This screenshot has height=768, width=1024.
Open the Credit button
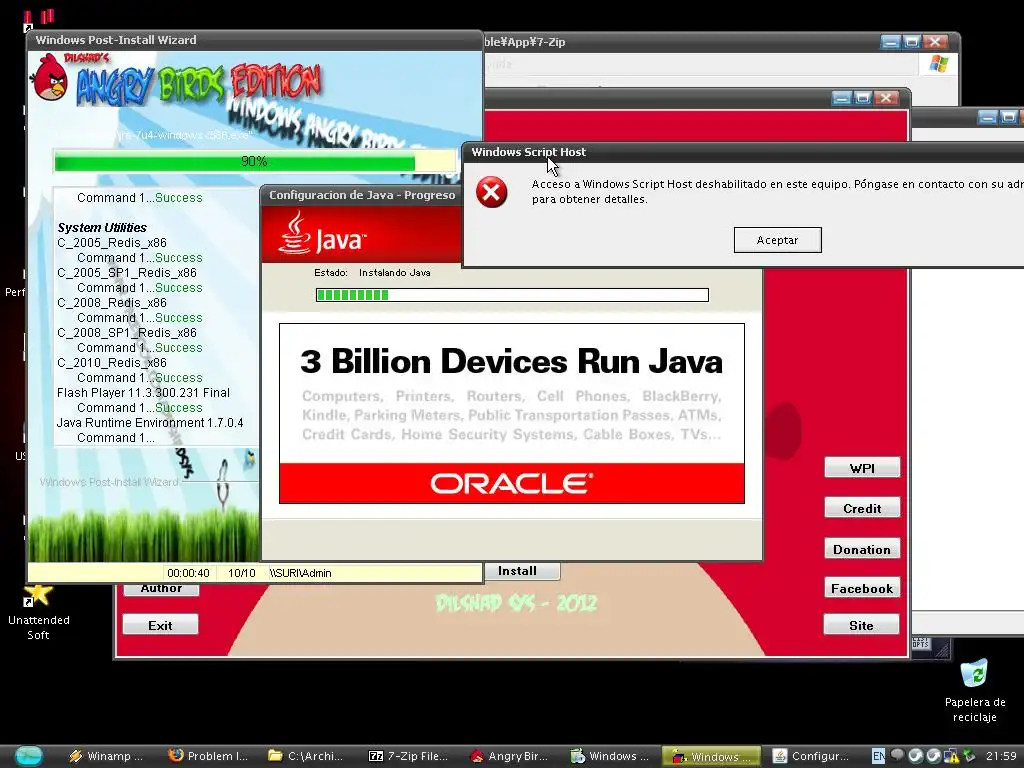pos(862,508)
